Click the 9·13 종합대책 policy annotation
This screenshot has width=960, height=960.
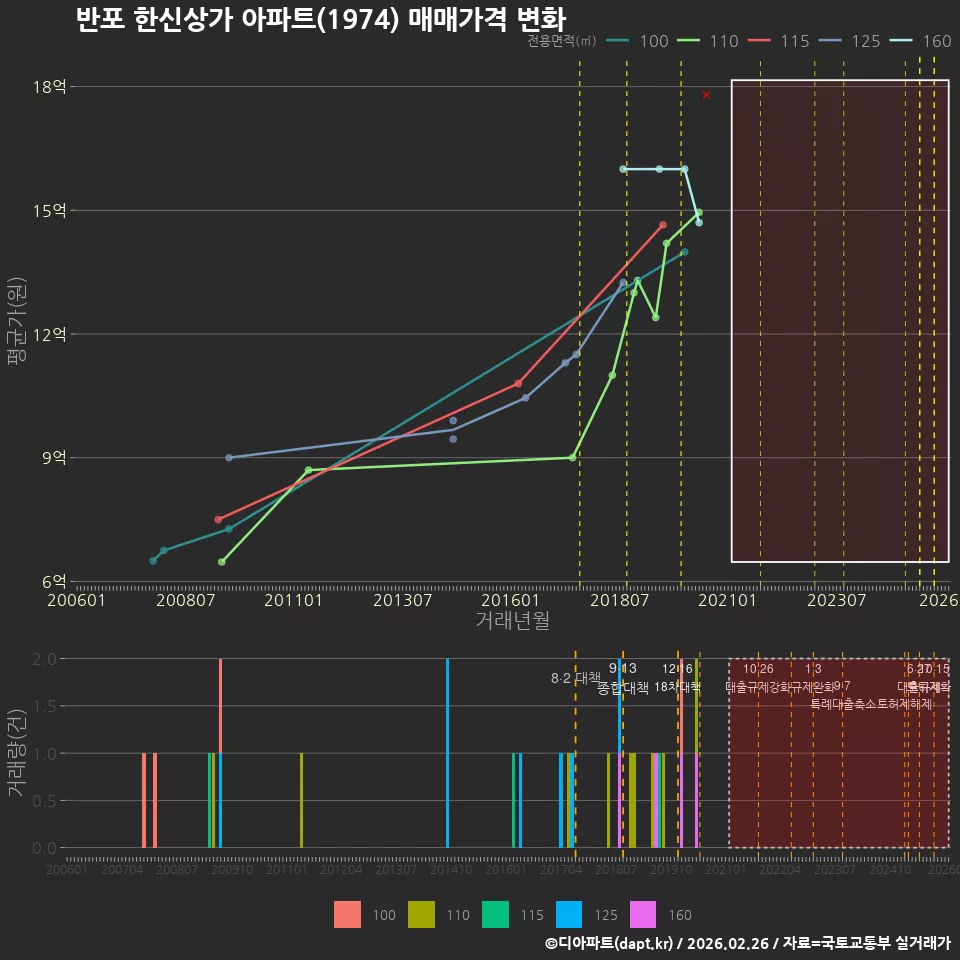pos(623,678)
